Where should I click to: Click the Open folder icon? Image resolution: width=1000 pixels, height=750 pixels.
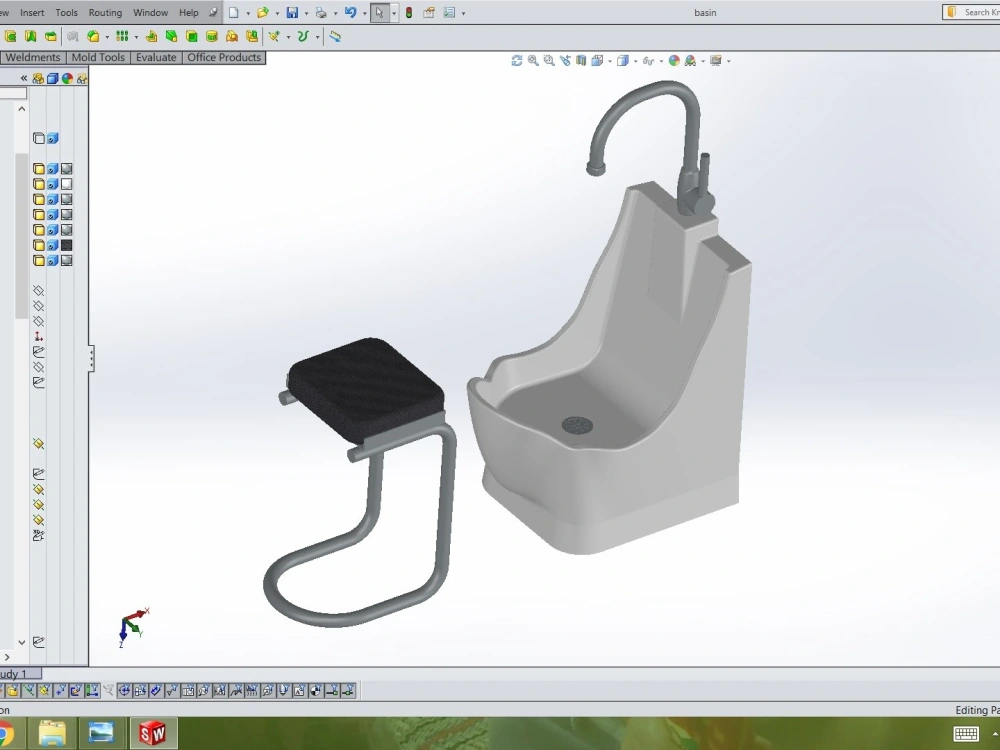(x=262, y=13)
